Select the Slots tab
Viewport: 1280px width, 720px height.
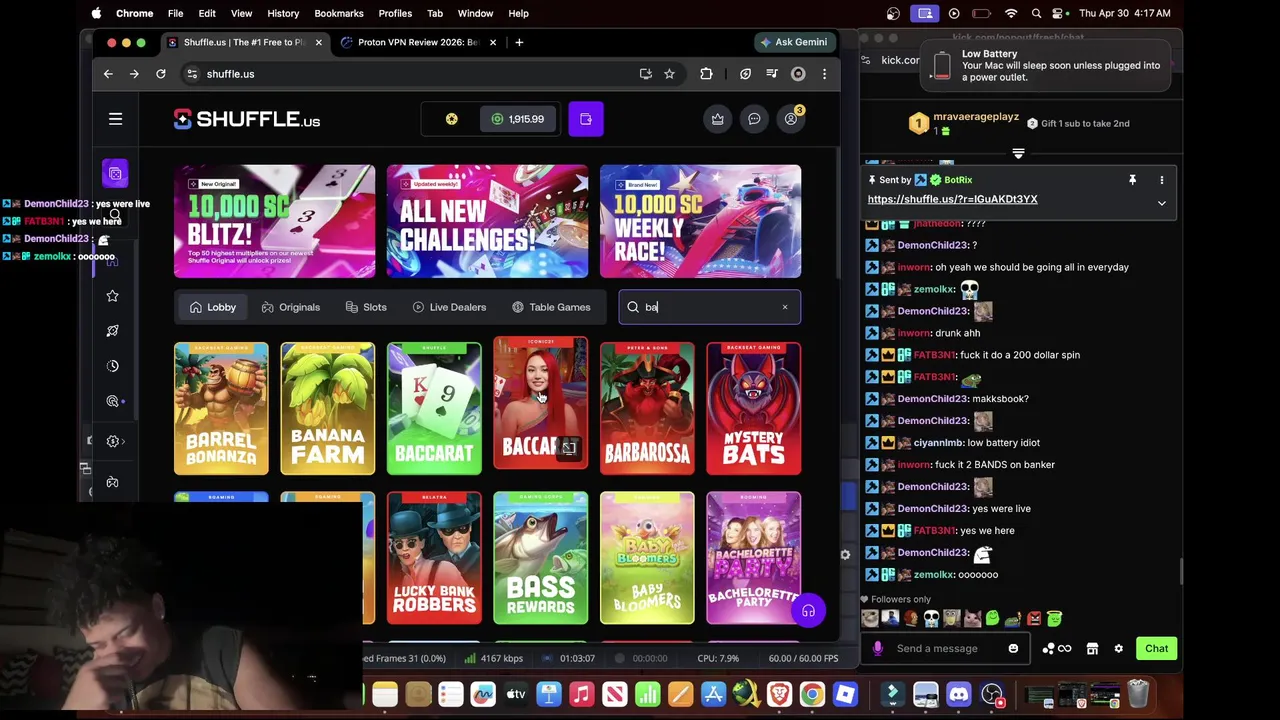tap(366, 307)
